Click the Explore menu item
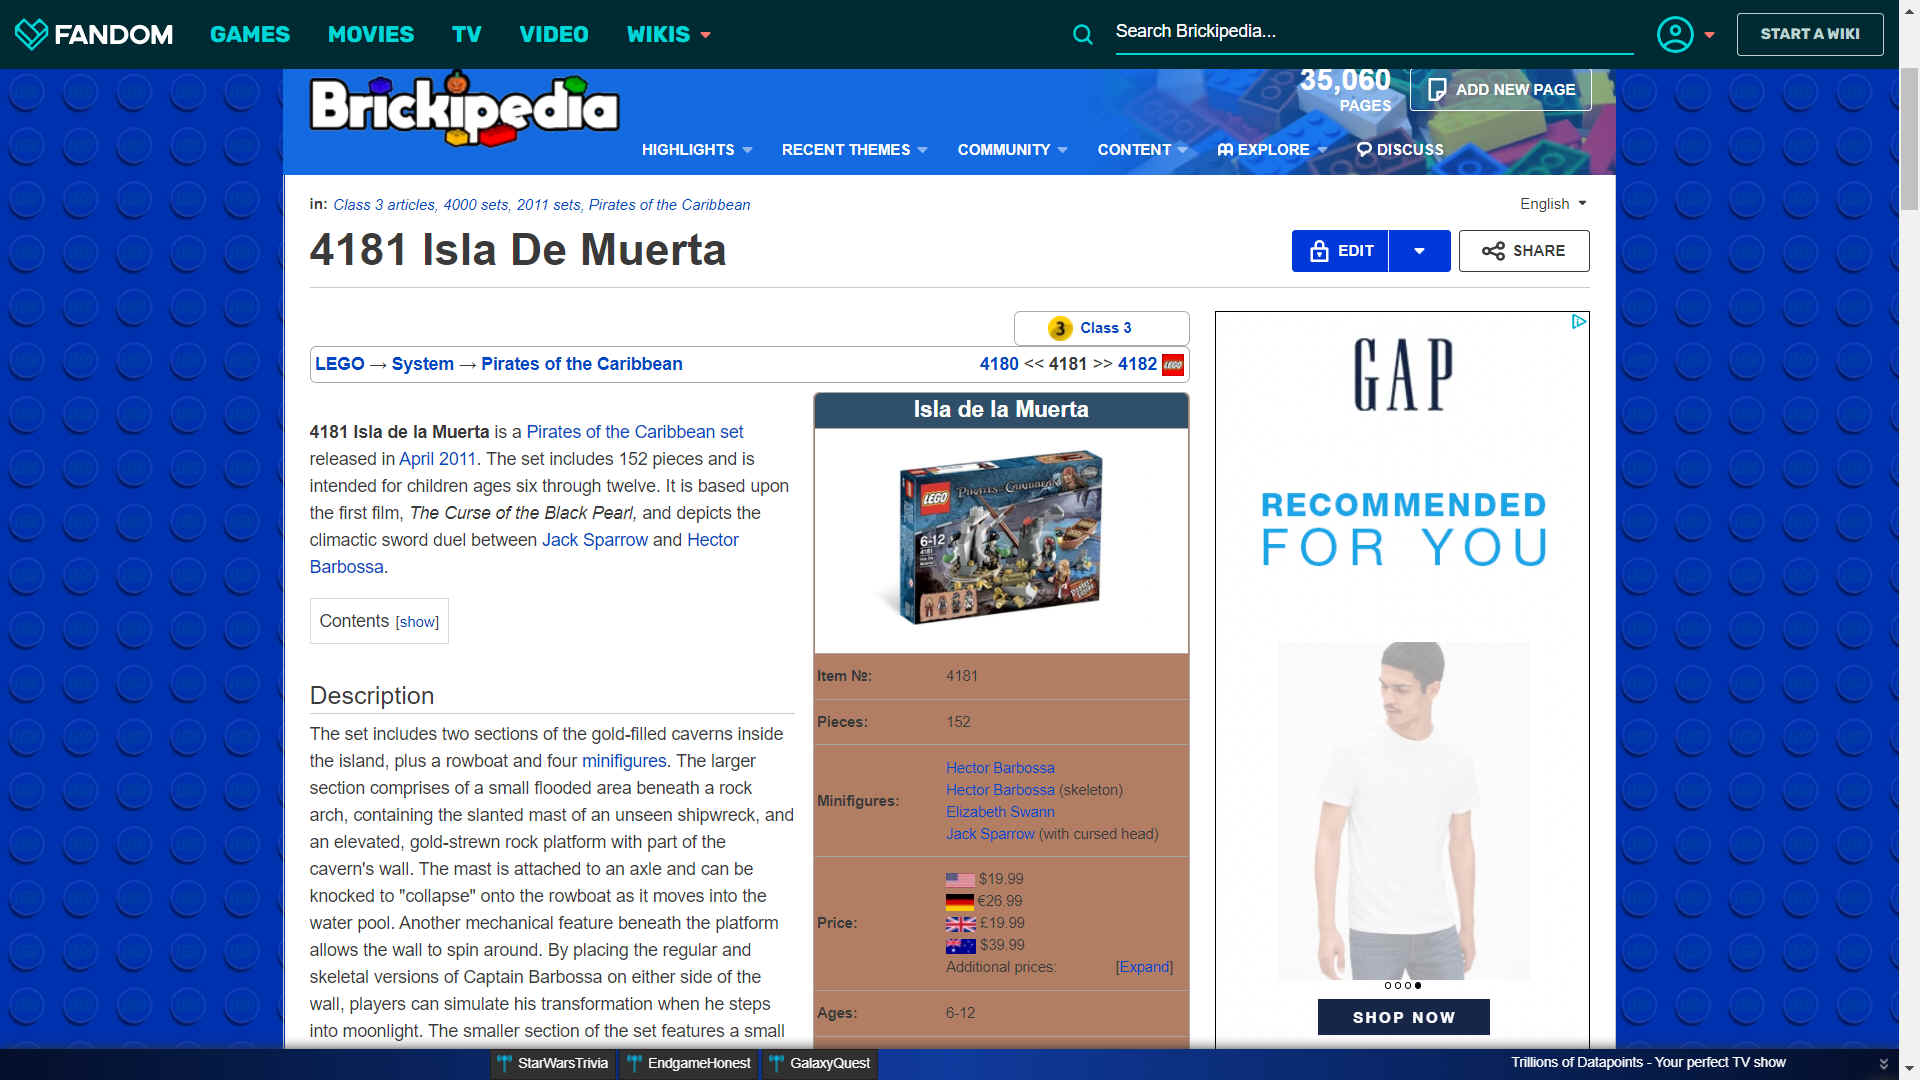The image size is (1920, 1080). point(1272,149)
